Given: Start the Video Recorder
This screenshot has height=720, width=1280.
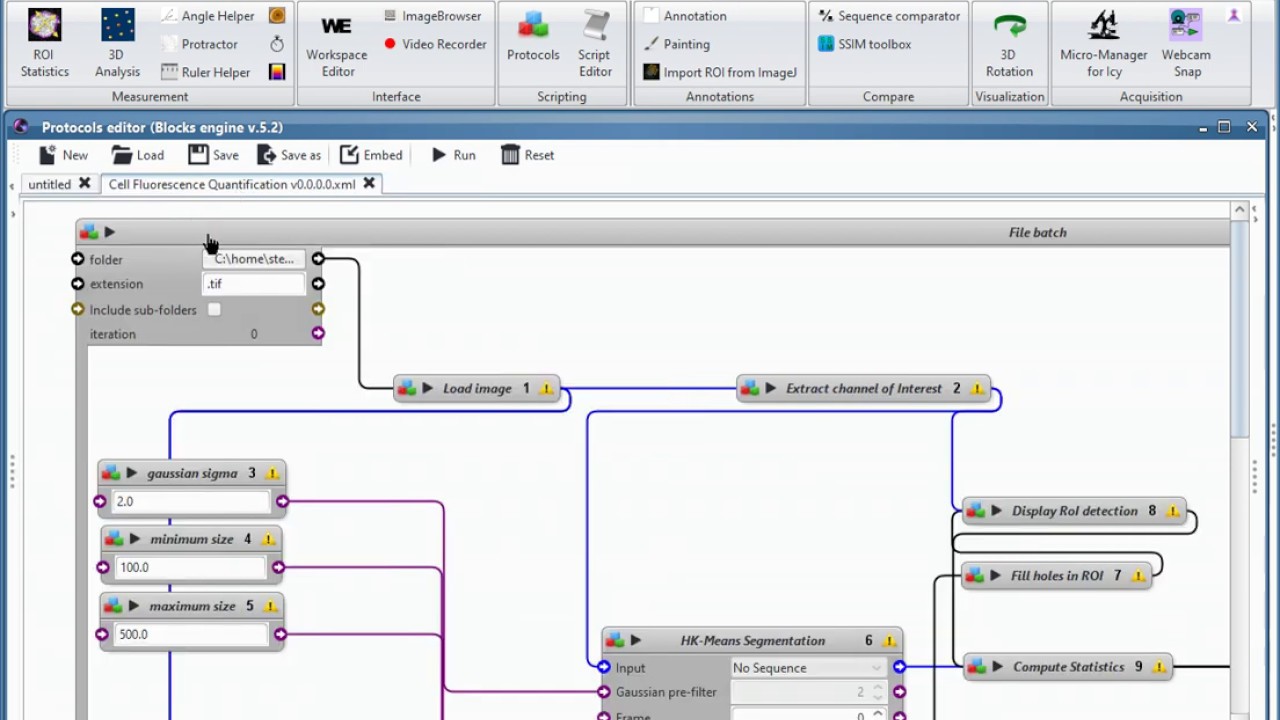Looking at the screenshot, I should click(x=434, y=44).
